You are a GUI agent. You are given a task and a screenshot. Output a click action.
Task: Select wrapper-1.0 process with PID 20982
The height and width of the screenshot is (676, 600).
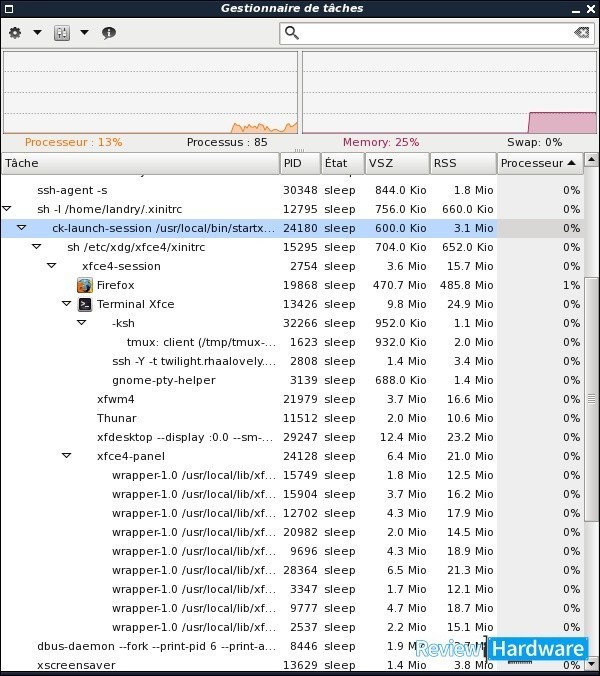(x=292, y=532)
